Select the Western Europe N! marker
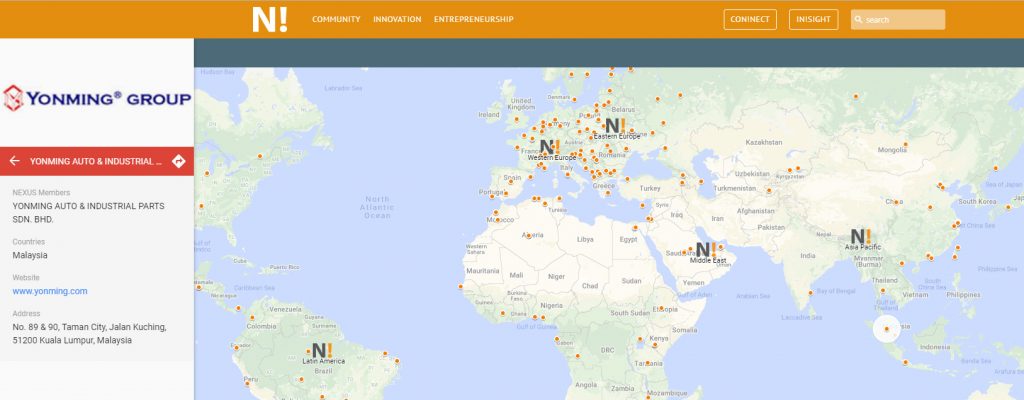The image size is (1024, 400). [x=549, y=147]
